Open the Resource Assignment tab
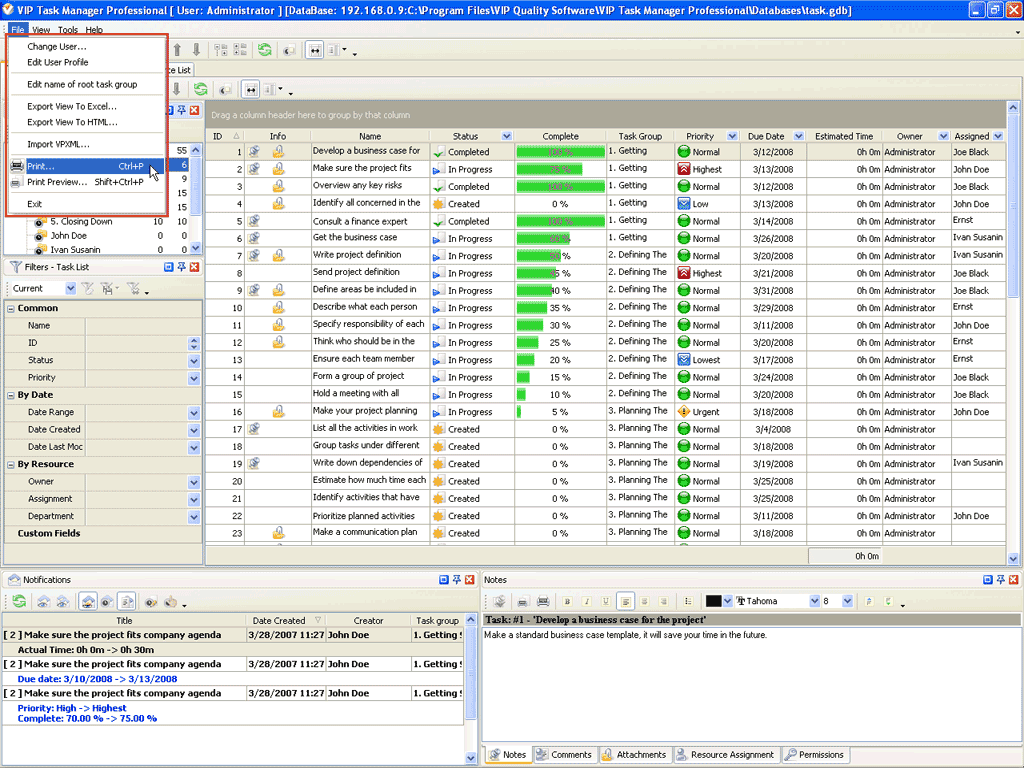Screen dimensions: 1024x768 point(725,754)
